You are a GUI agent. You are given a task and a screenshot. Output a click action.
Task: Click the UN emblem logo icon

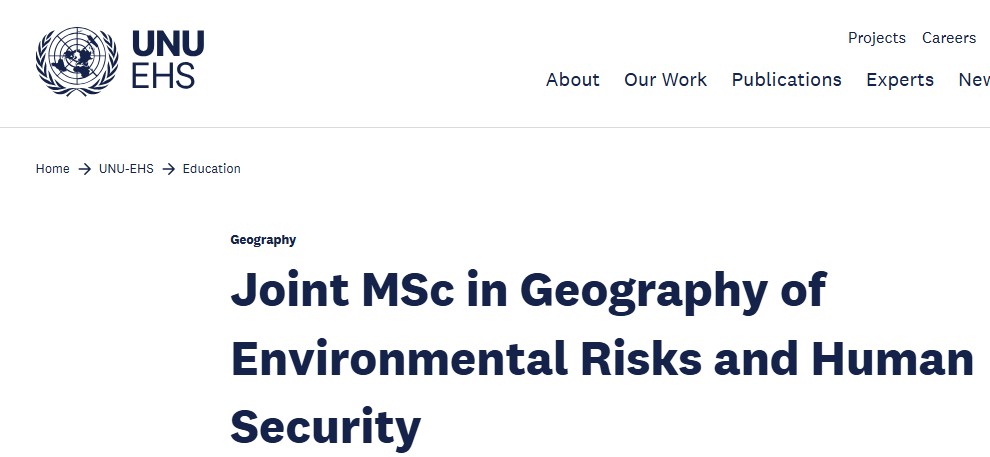click(x=77, y=61)
